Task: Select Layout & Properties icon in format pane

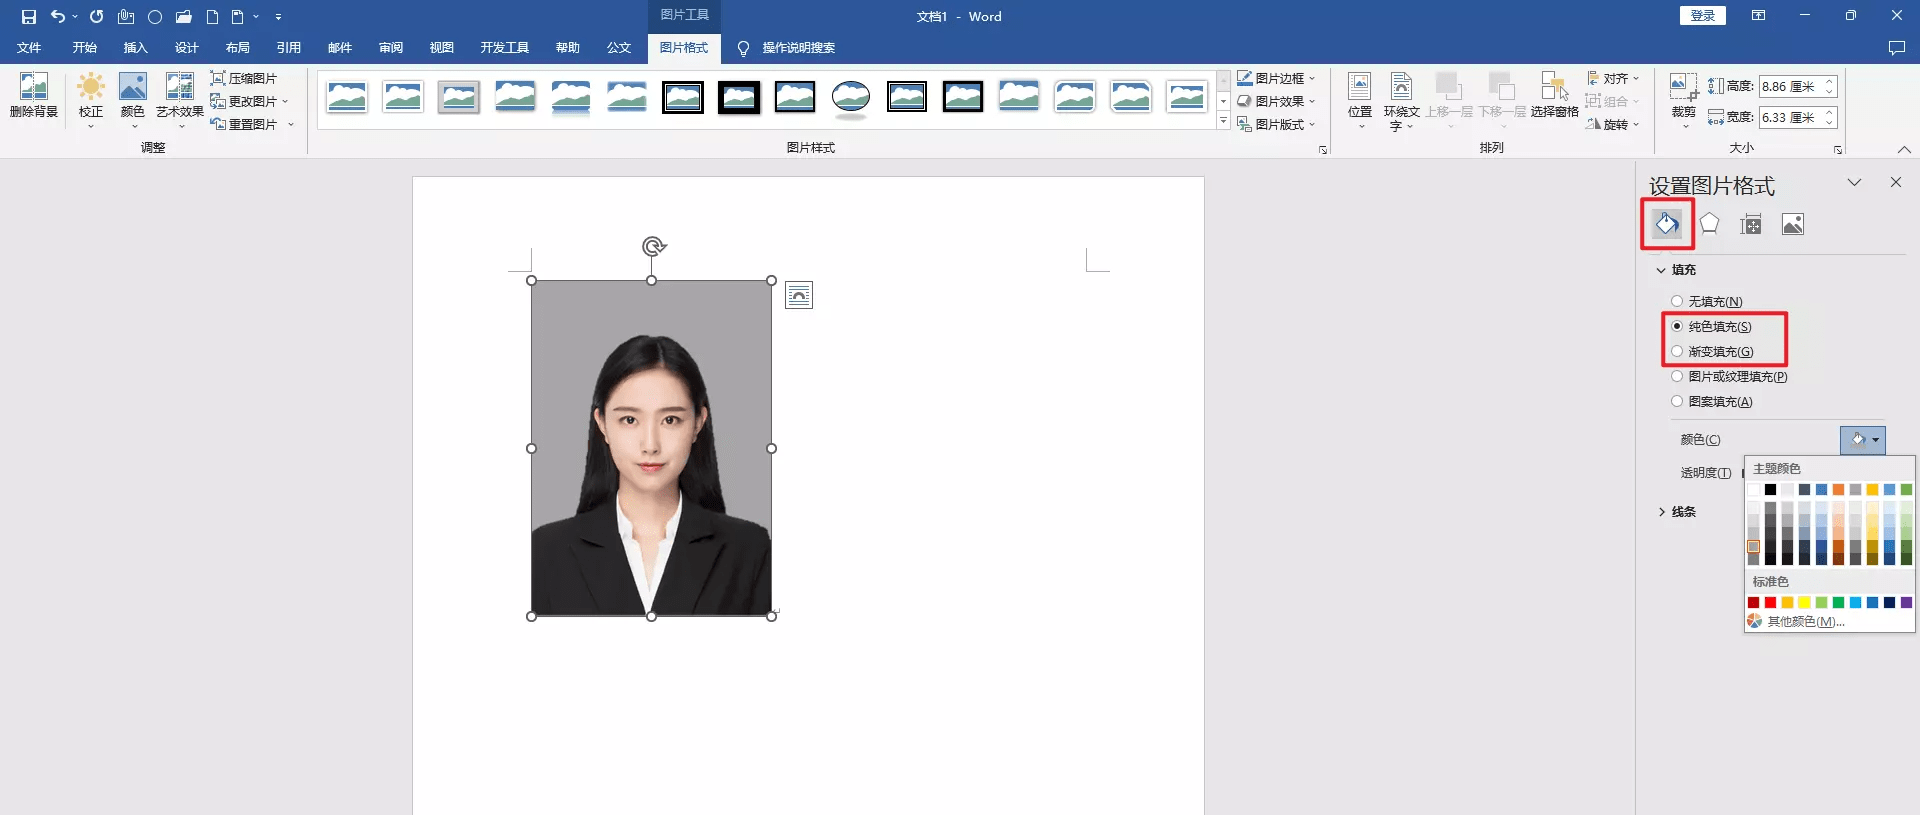Action: click(x=1751, y=224)
